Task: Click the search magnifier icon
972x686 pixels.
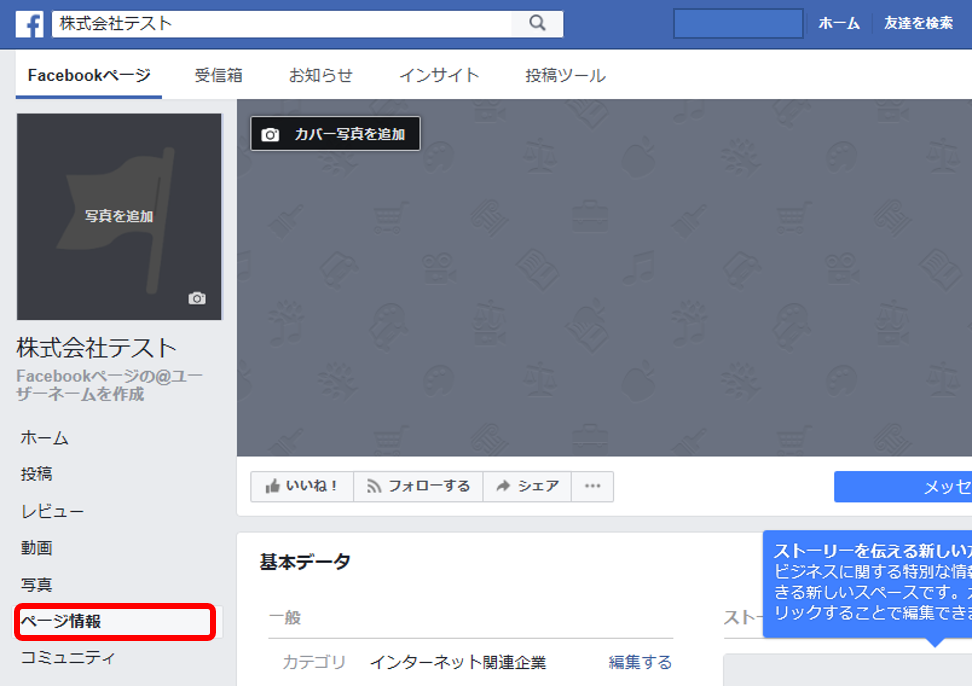Action: (x=537, y=24)
